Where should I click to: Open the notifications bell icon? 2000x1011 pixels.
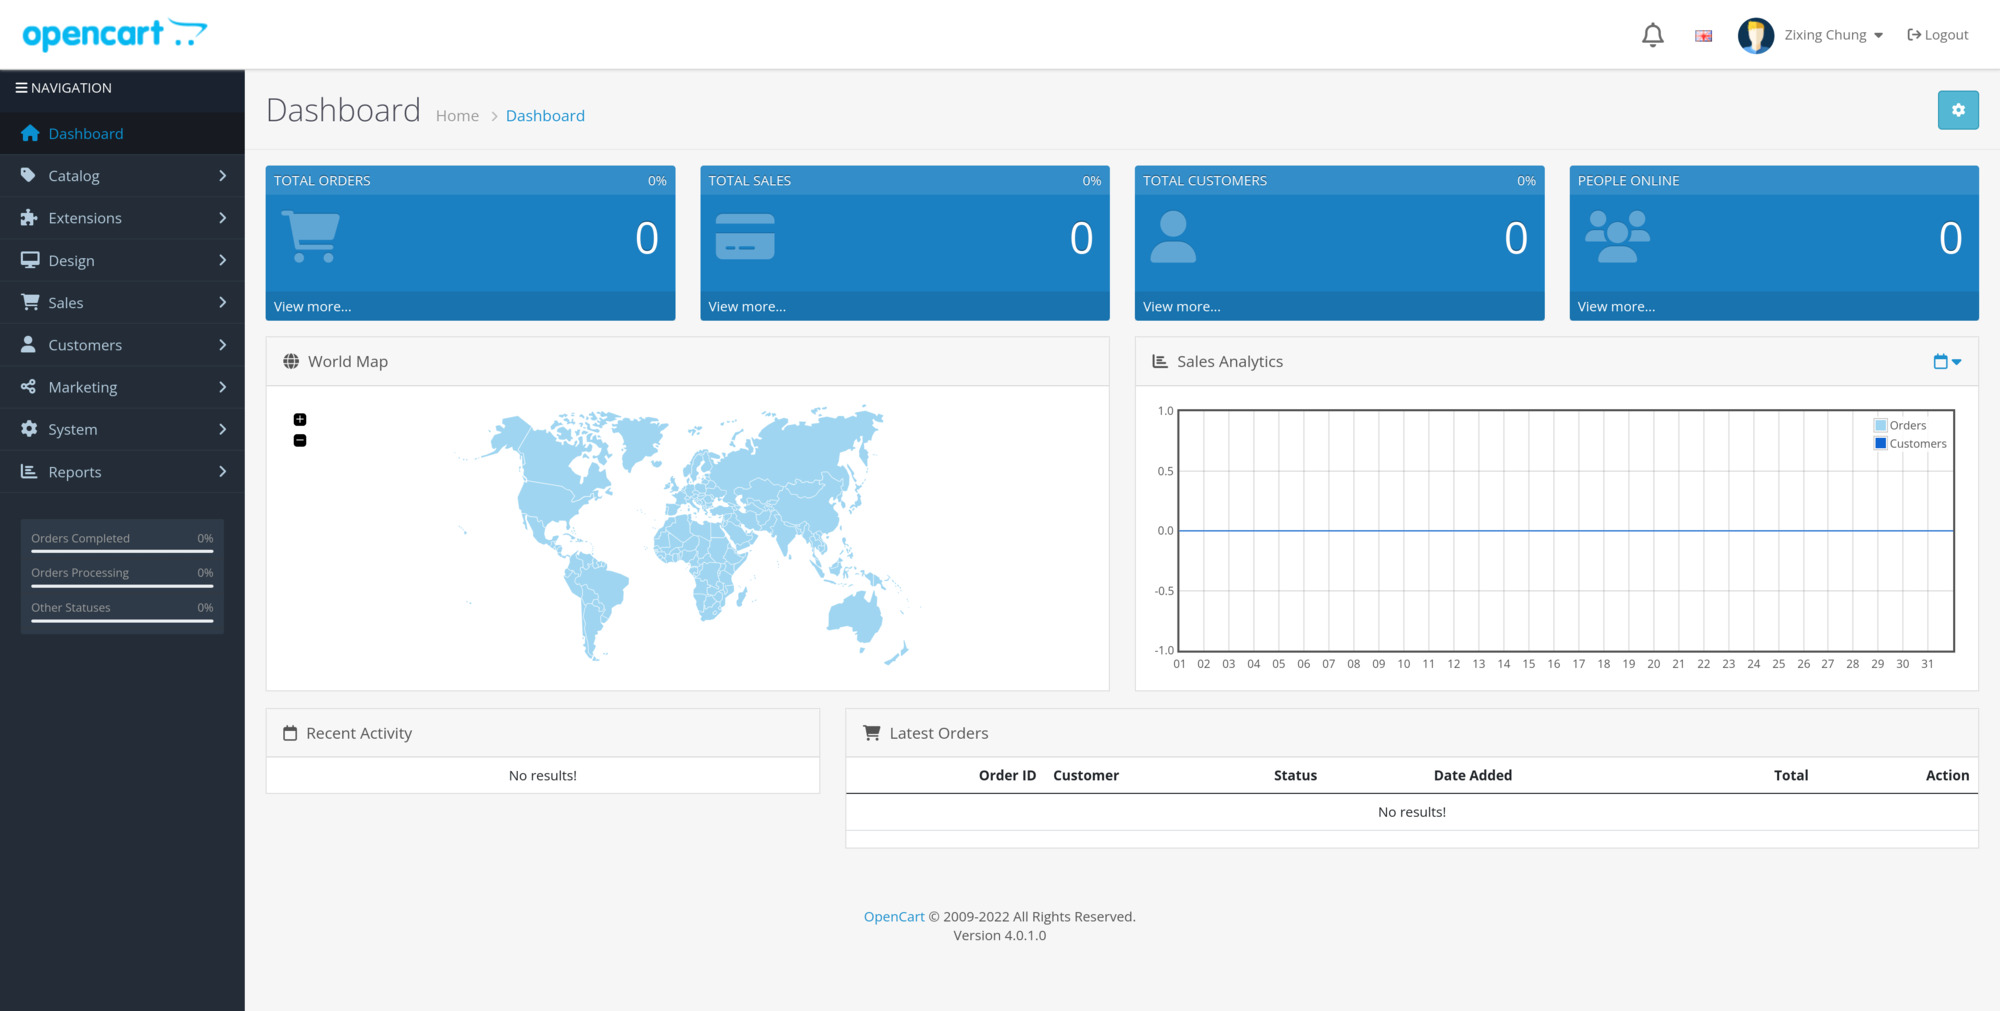tap(1653, 34)
